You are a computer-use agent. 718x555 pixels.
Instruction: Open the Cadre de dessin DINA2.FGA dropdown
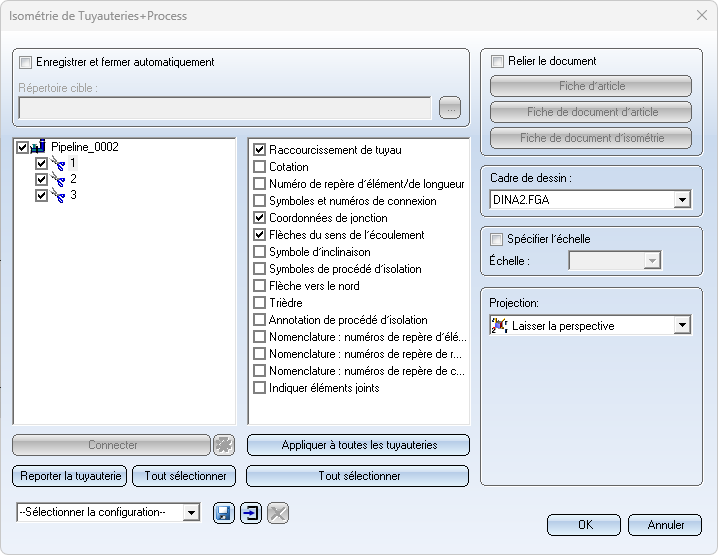[682, 200]
